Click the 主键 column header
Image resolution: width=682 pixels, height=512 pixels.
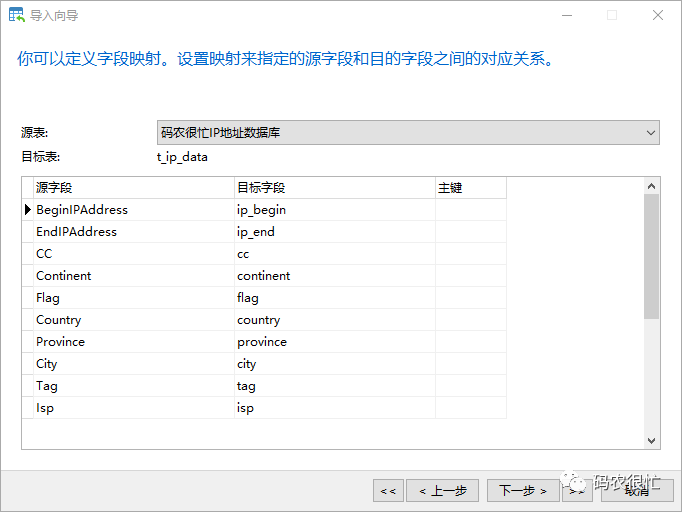(471, 188)
